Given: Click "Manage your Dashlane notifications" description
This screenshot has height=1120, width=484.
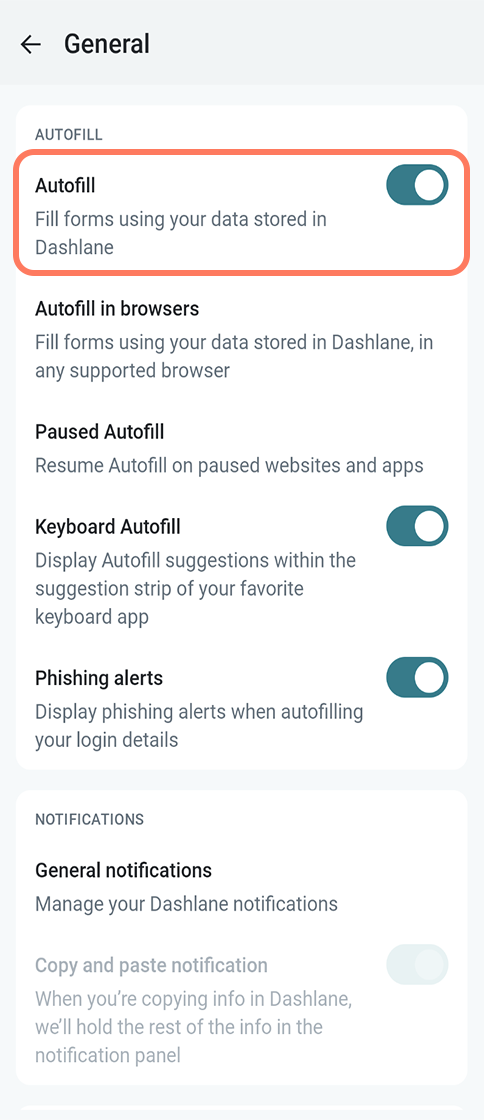Looking at the screenshot, I should [186, 904].
